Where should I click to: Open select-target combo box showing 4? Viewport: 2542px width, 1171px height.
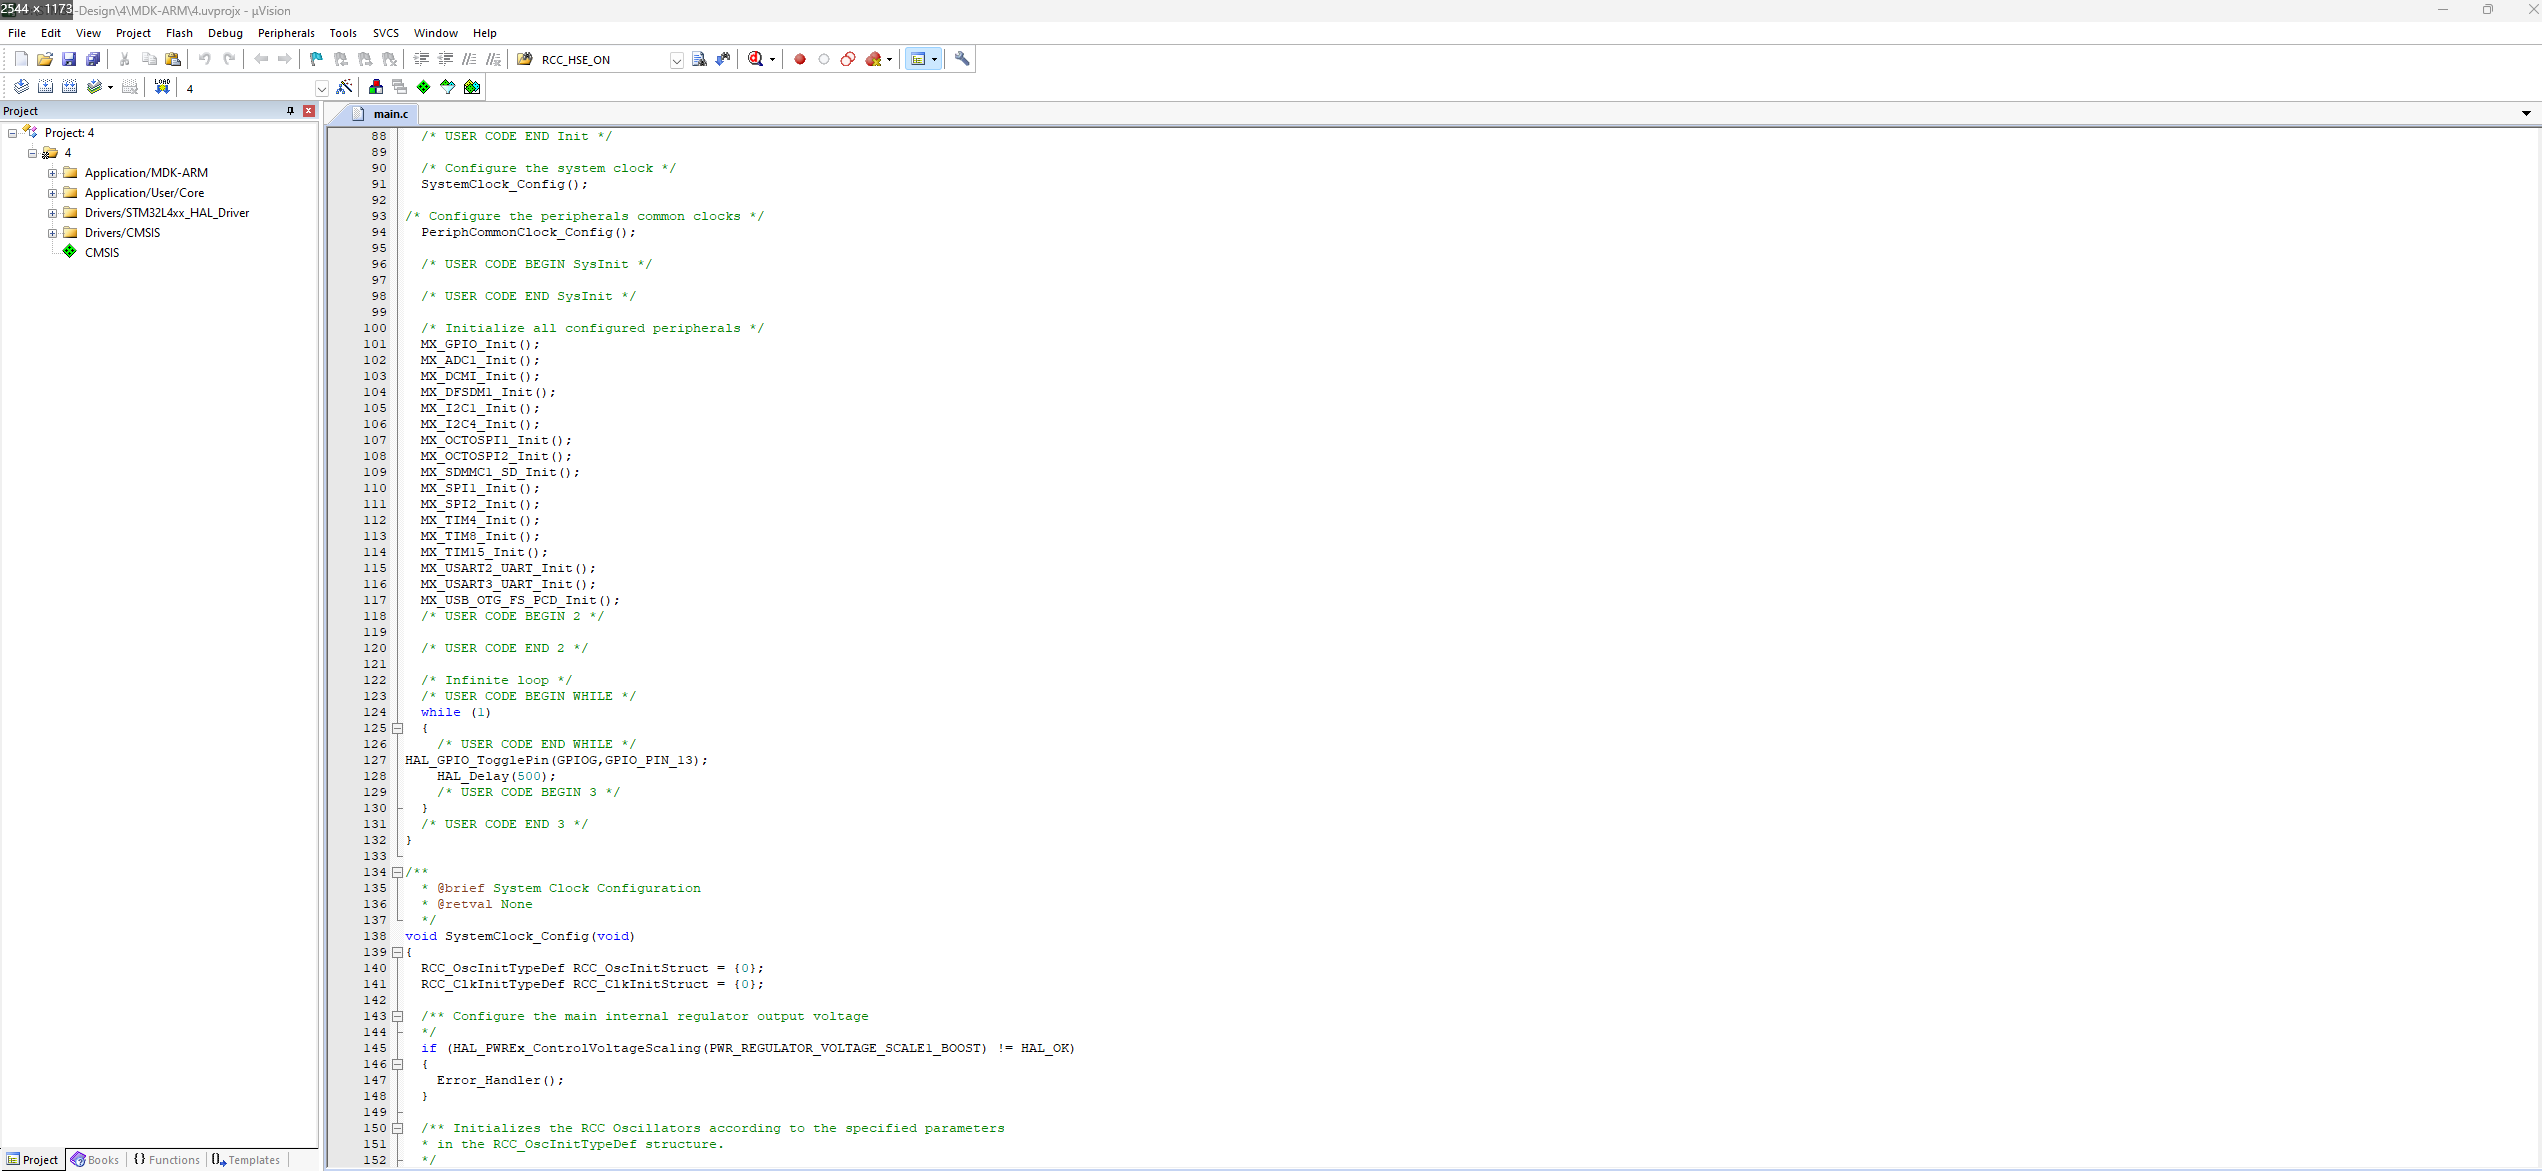pos(321,88)
